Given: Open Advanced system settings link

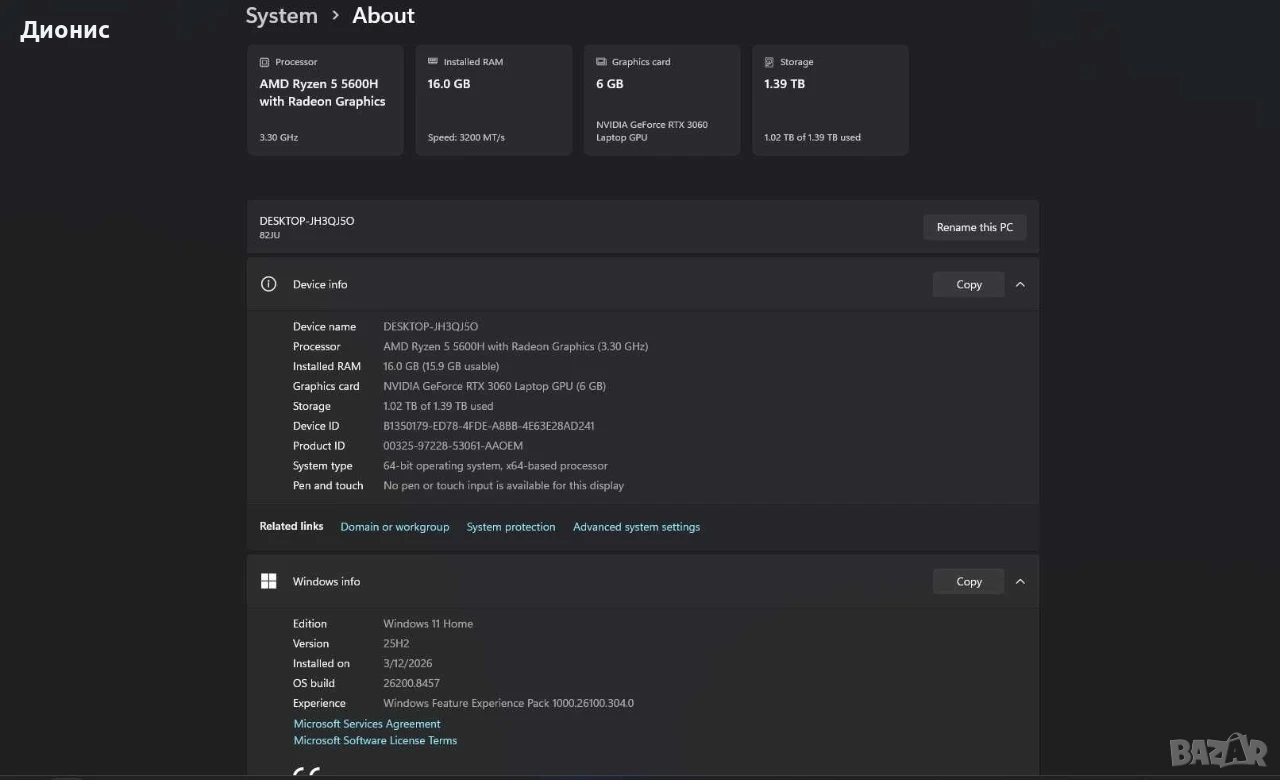Looking at the screenshot, I should tap(636, 527).
